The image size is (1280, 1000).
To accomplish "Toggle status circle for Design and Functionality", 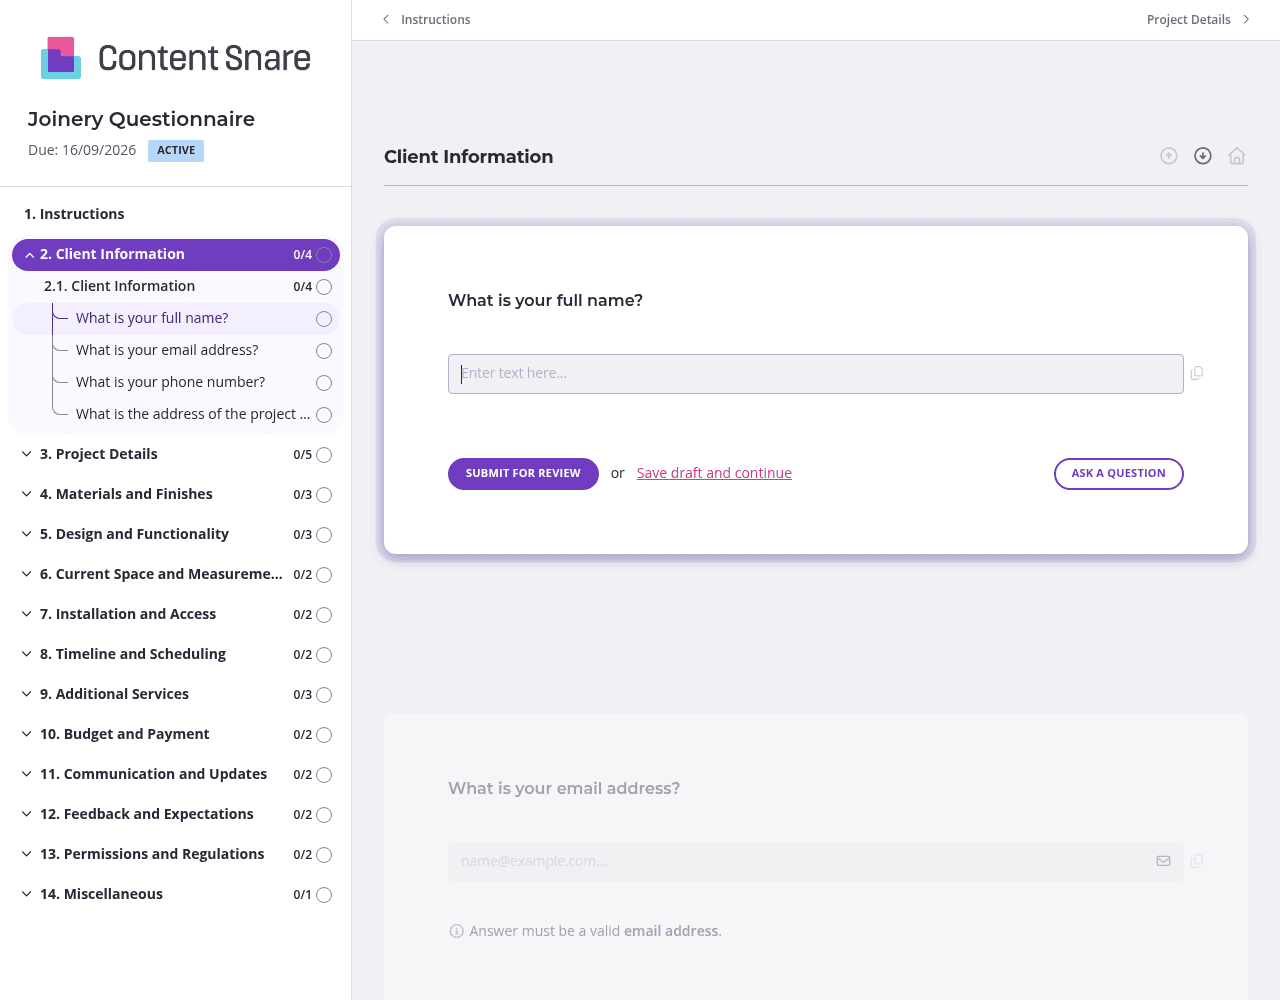I will (324, 535).
